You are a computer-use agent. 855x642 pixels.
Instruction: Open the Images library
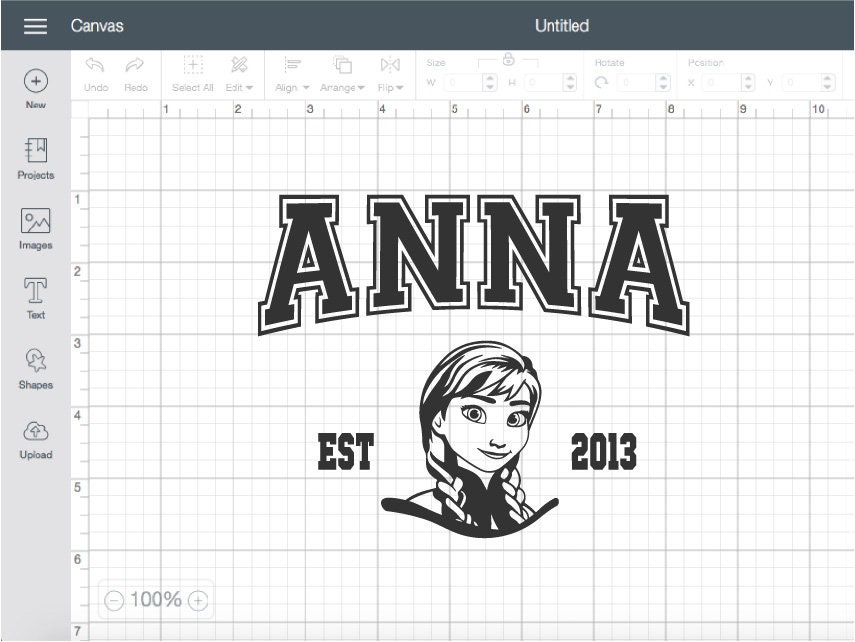pos(36,223)
